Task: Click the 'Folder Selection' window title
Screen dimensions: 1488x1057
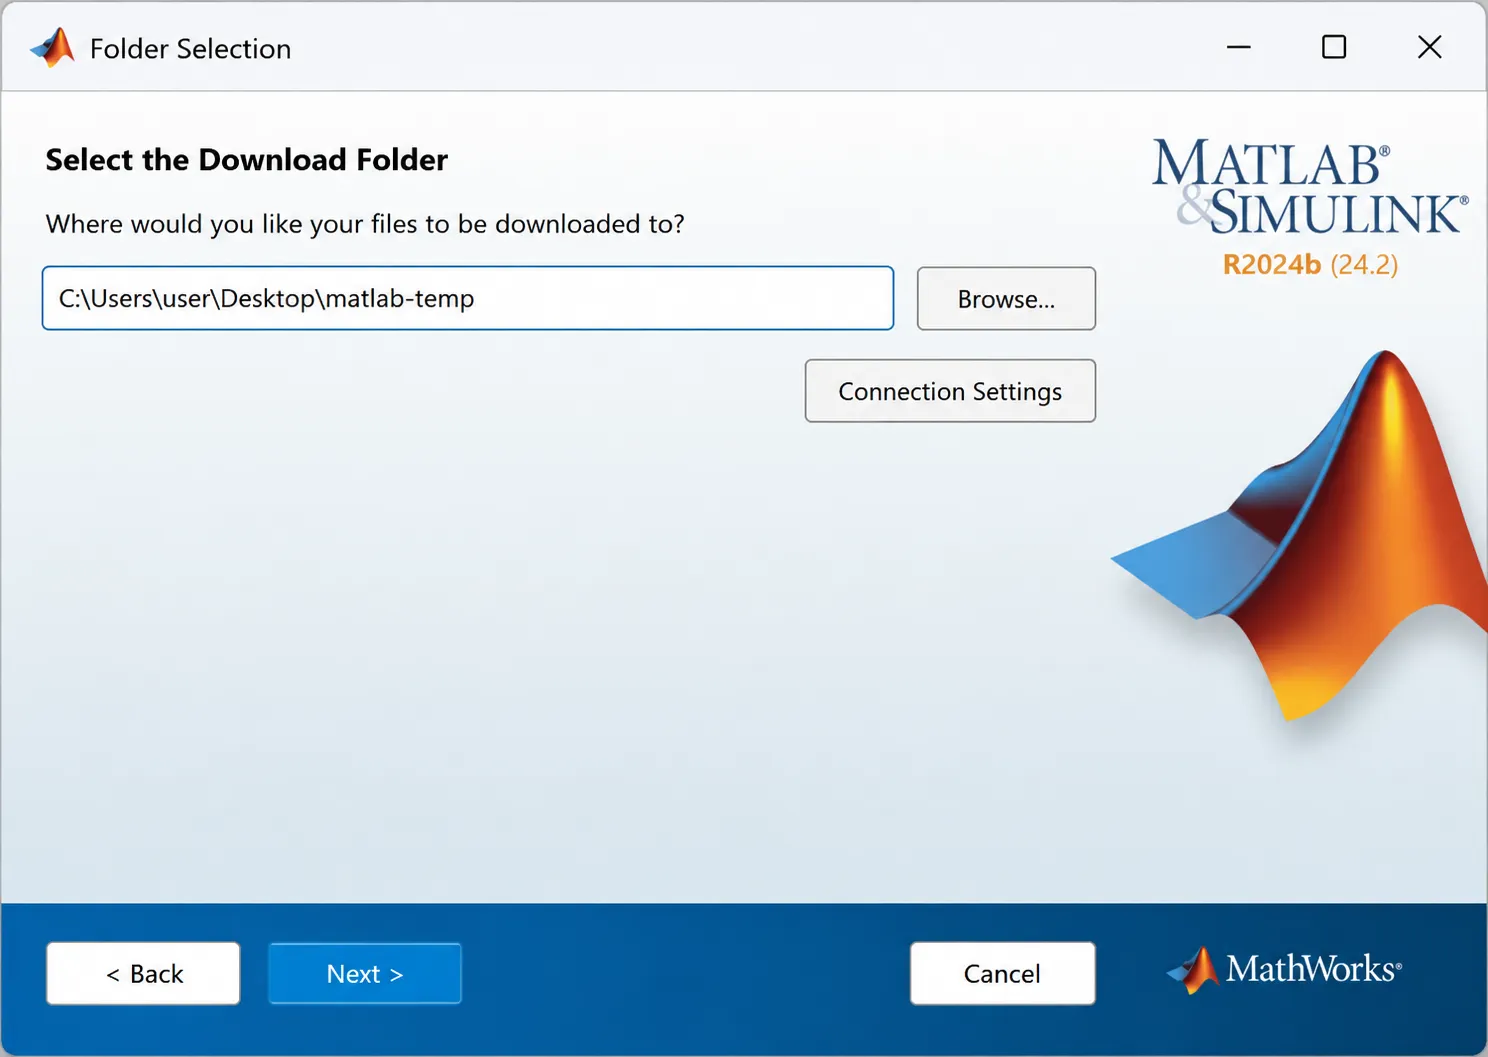Action: pyautogui.click(x=190, y=49)
